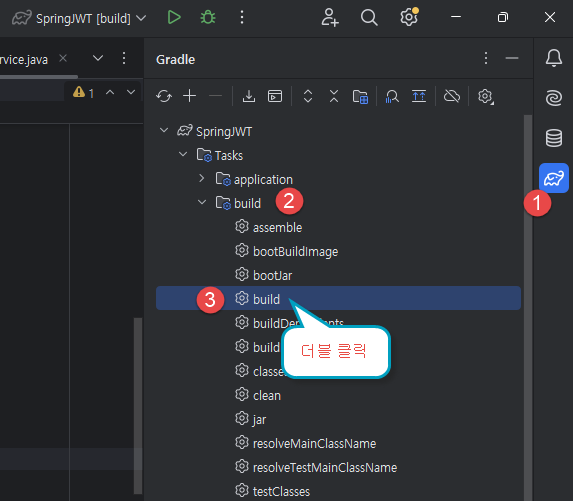Show the editor tabs list dropdown
The image size is (573, 501).
(98, 58)
